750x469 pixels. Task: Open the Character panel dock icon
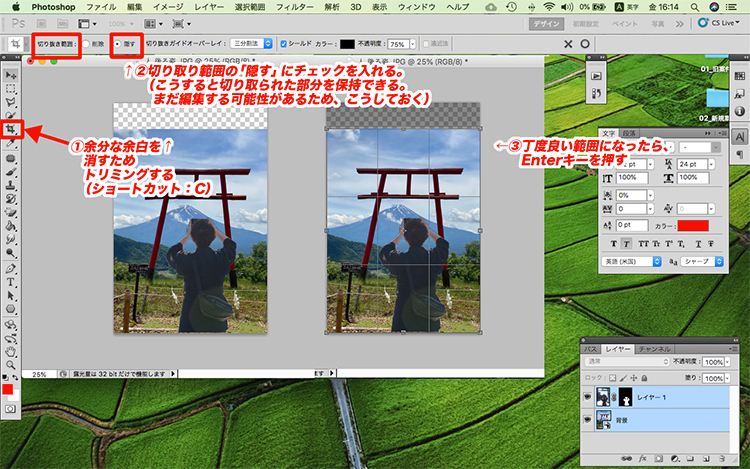click(739, 138)
